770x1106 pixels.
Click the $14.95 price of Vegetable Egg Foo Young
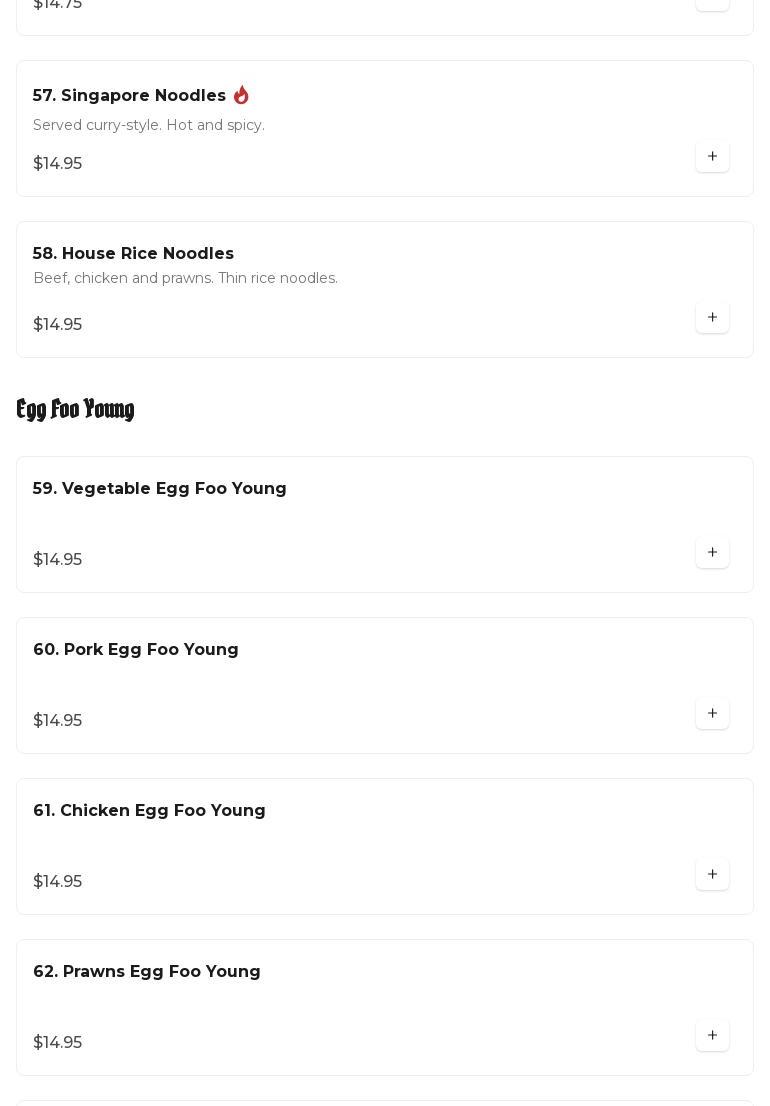(58, 560)
